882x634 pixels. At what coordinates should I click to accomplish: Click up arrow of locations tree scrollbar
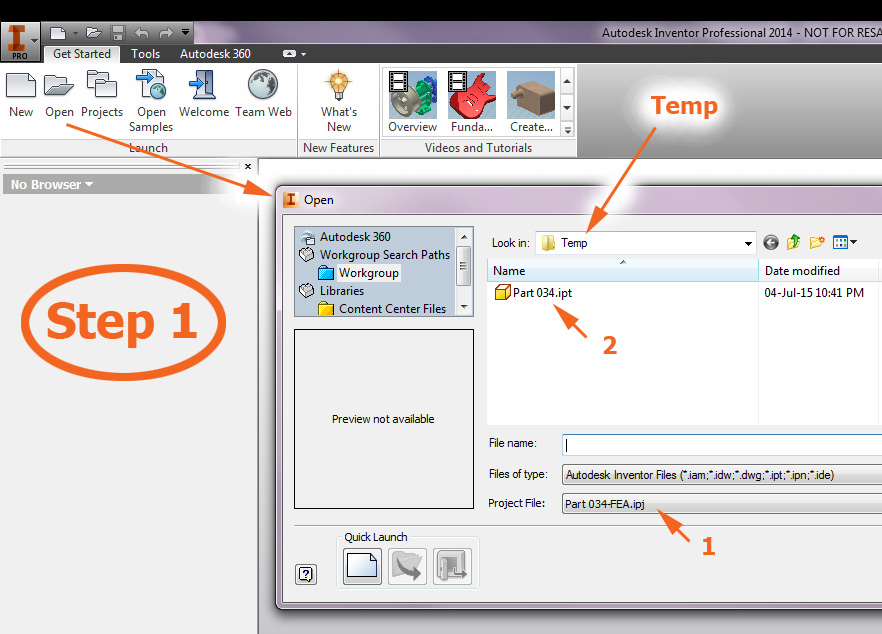(464, 237)
